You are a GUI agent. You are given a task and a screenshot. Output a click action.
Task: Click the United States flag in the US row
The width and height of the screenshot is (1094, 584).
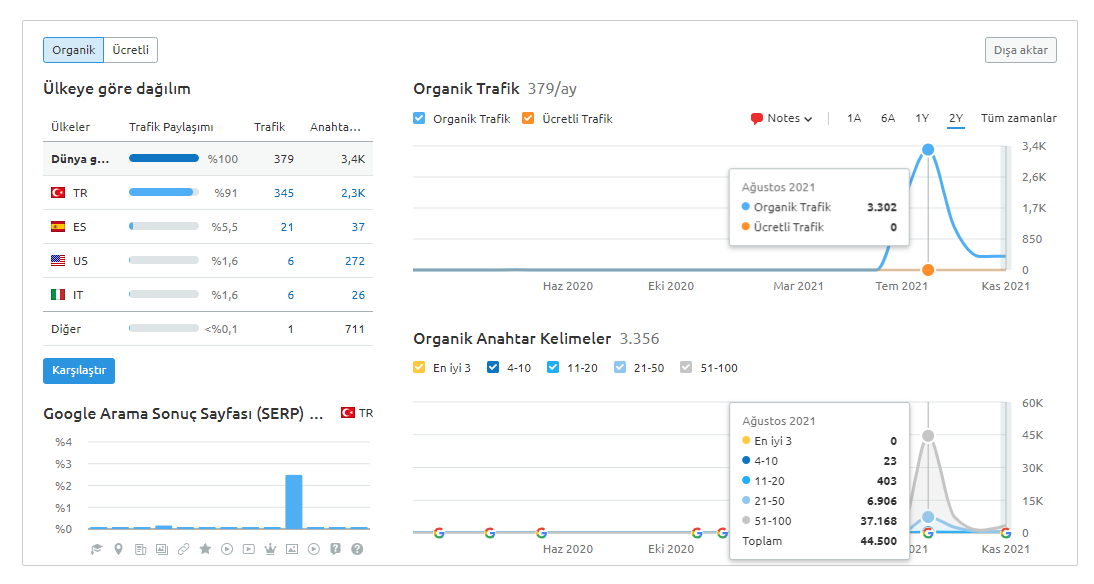click(58, 261)
